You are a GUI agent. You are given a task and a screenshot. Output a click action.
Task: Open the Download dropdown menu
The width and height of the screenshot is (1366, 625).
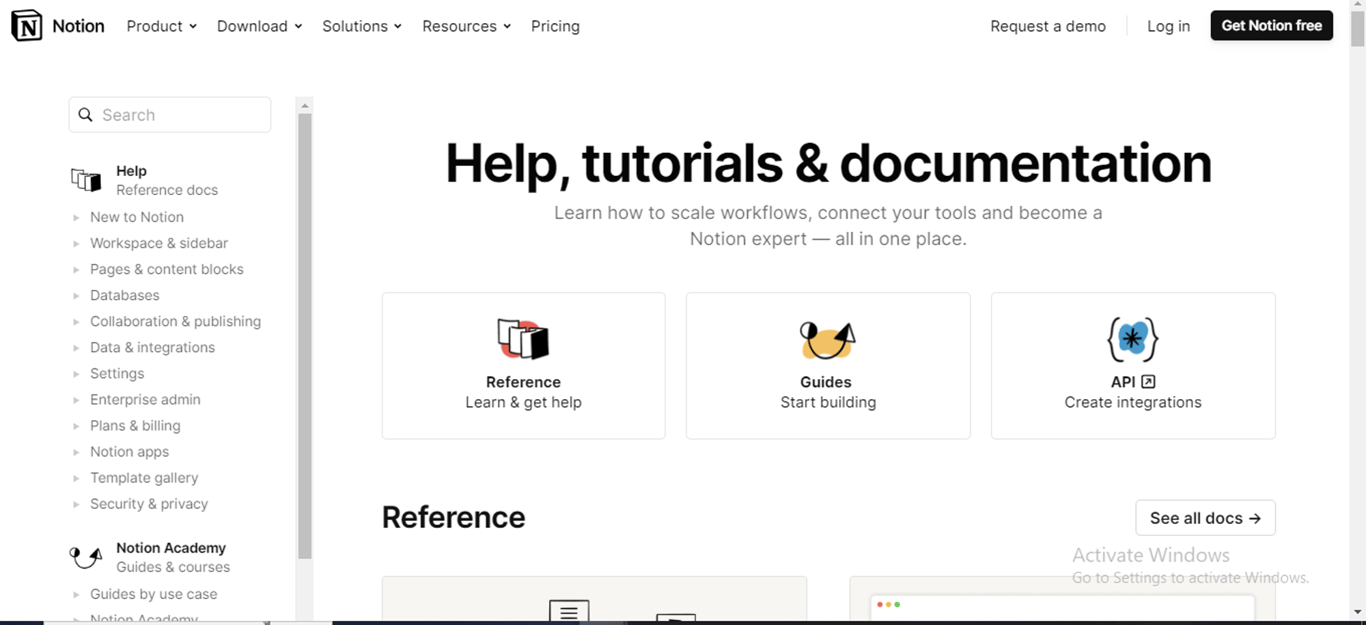pyautogui.click(x=259, y=26)
